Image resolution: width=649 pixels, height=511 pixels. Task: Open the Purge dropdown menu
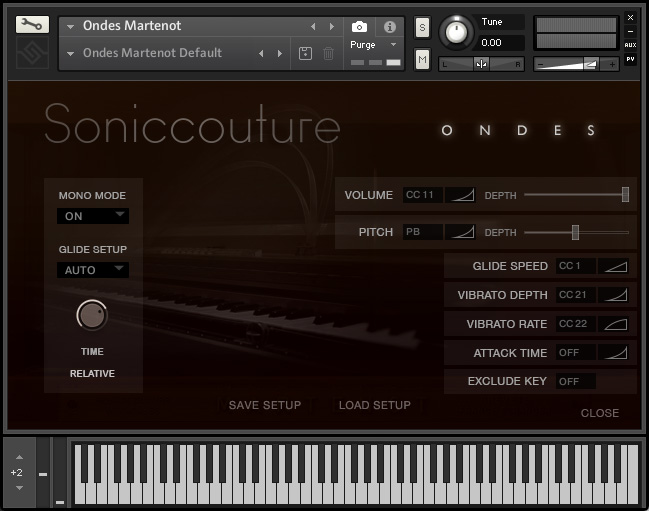click(x=374, y=45)
